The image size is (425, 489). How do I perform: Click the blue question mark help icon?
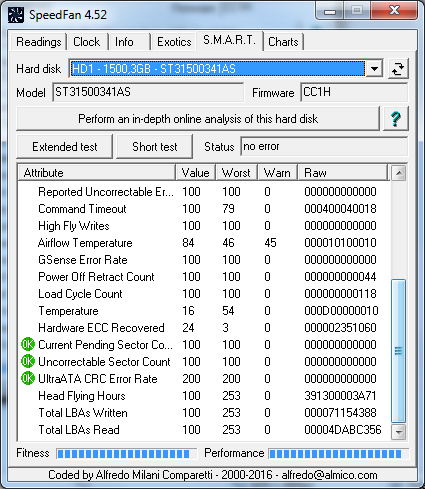[396, 119]
